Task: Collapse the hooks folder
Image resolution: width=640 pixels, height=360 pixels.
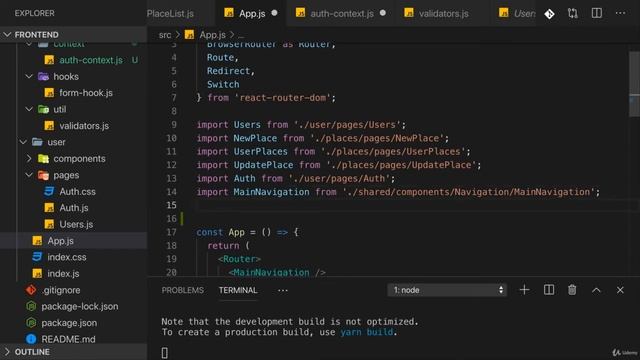Action: [x=29, y=76]
